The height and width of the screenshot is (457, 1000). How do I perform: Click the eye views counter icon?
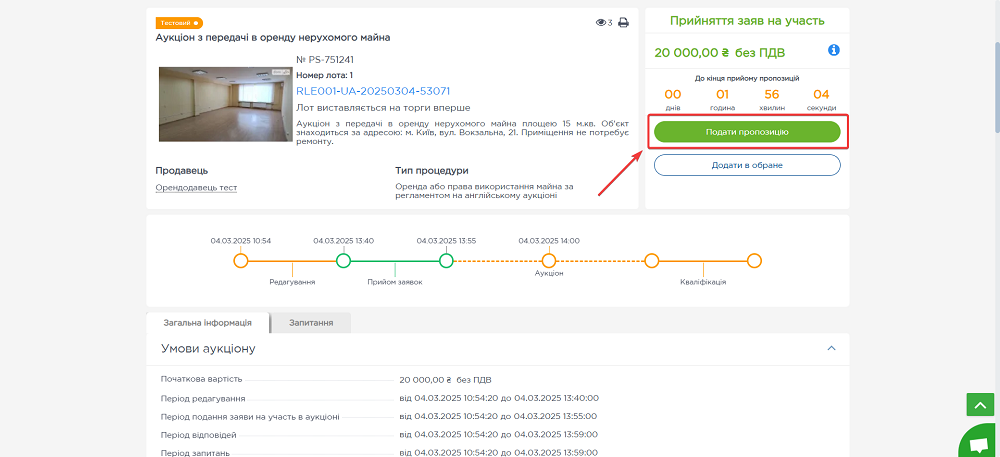600,22
